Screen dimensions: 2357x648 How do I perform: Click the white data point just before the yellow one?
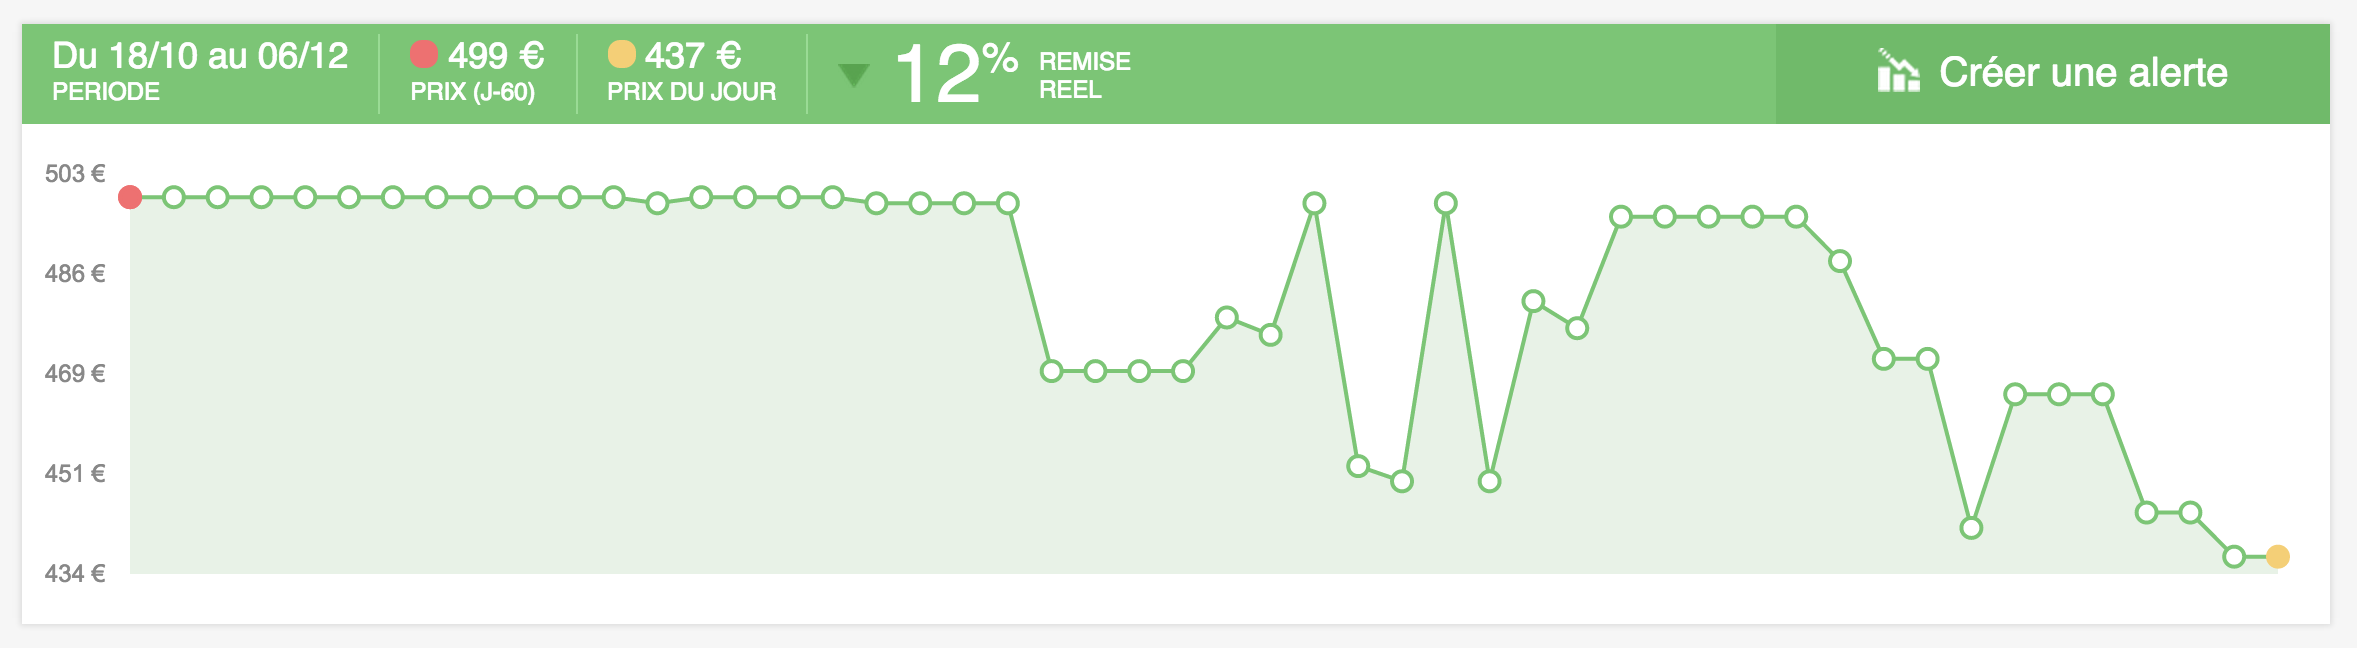(x=2234, y=556)
